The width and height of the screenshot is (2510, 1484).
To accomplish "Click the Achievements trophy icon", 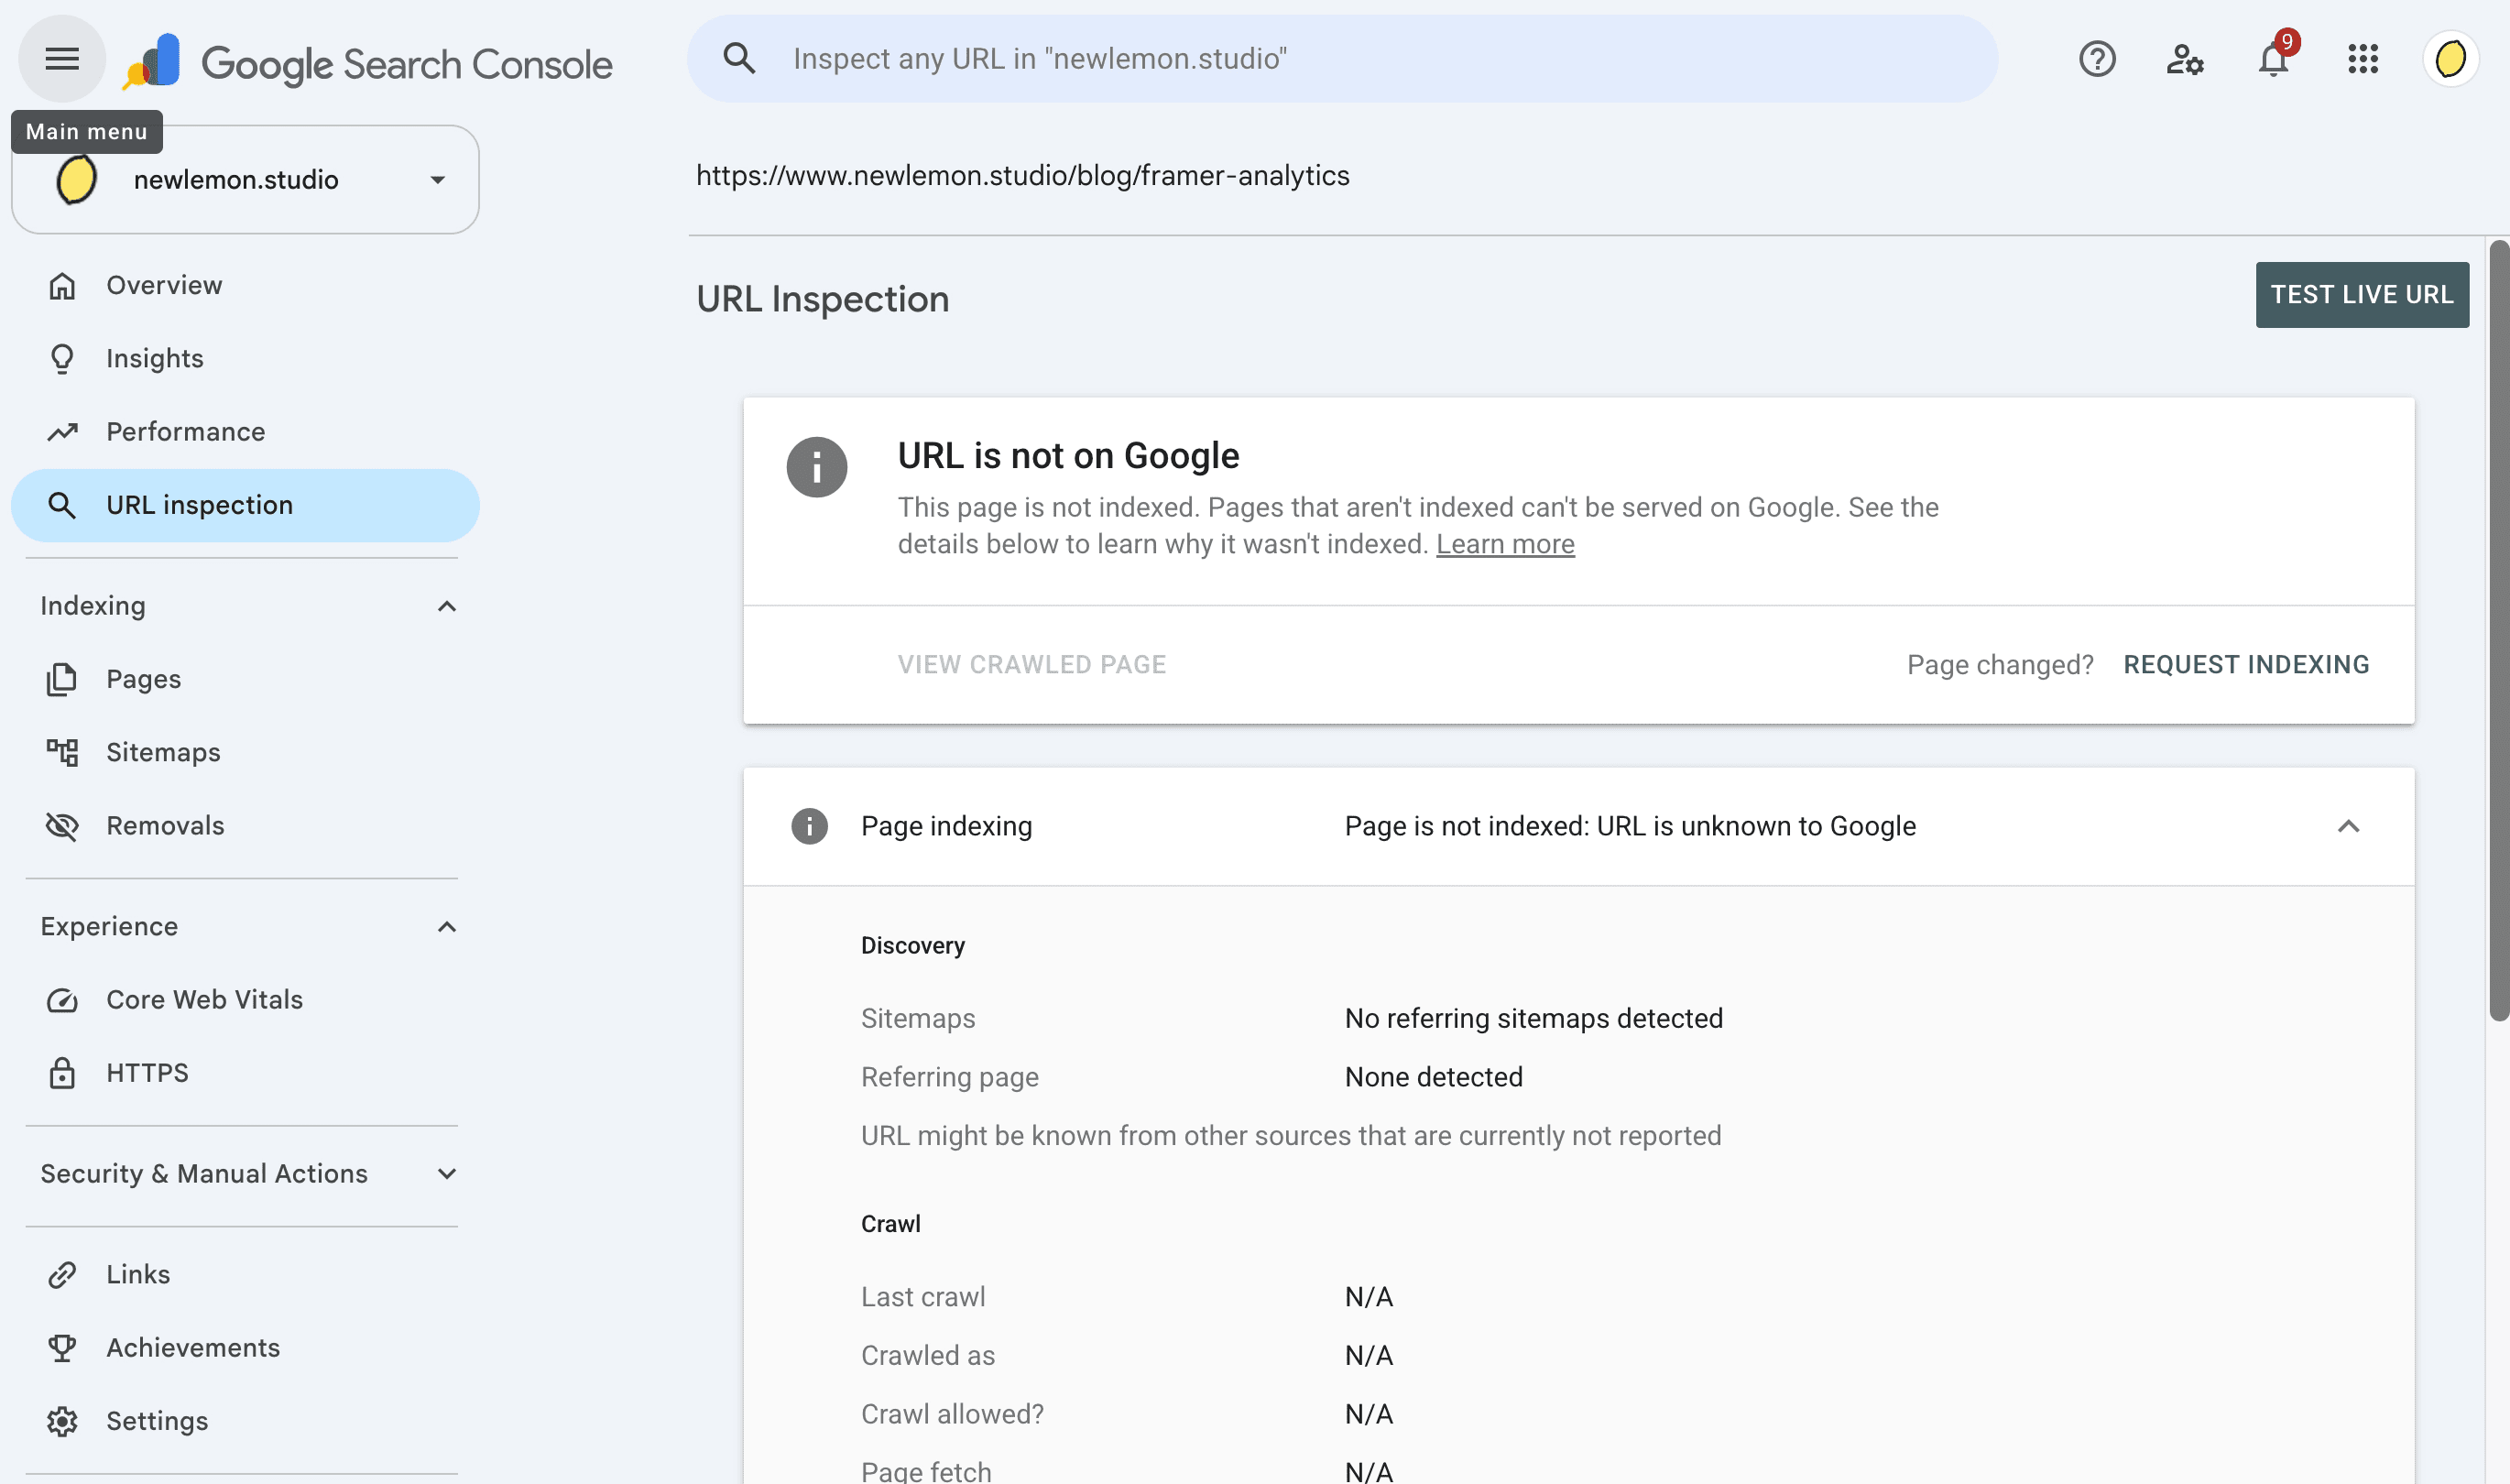I will coord(62,1348).
